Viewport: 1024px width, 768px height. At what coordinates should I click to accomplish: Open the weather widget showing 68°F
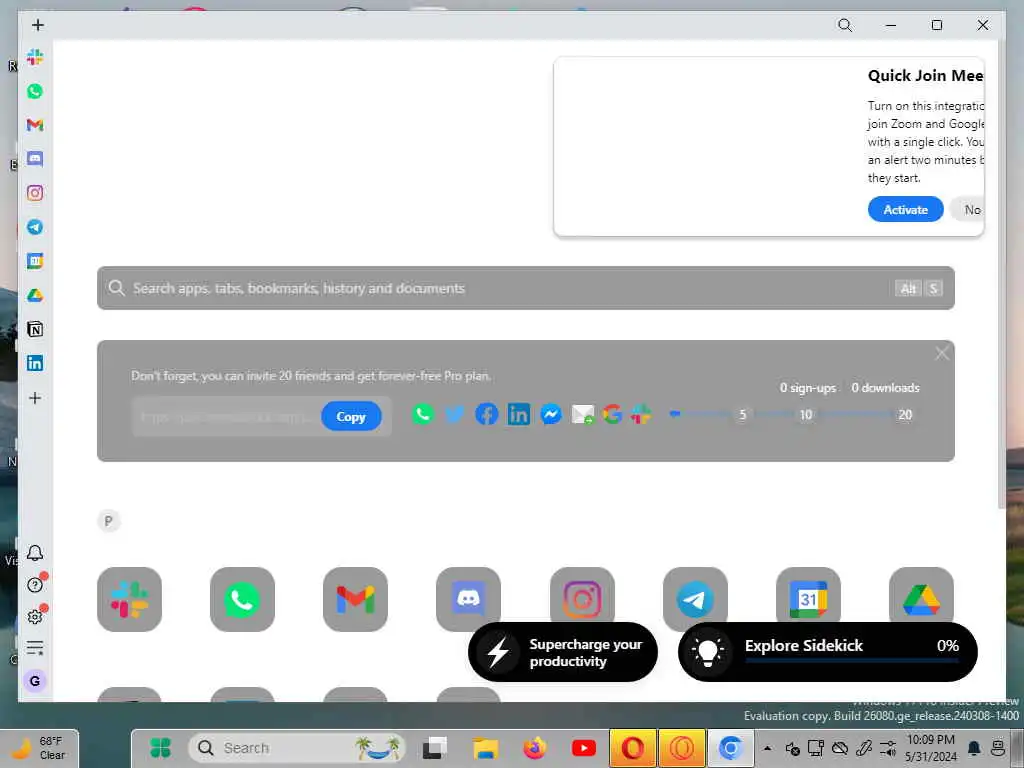click(39, 748)
